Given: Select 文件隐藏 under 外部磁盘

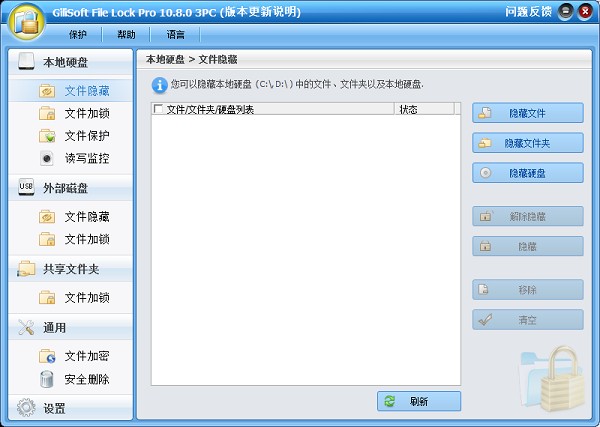Looking at the screenshot, I should point(86,217).
